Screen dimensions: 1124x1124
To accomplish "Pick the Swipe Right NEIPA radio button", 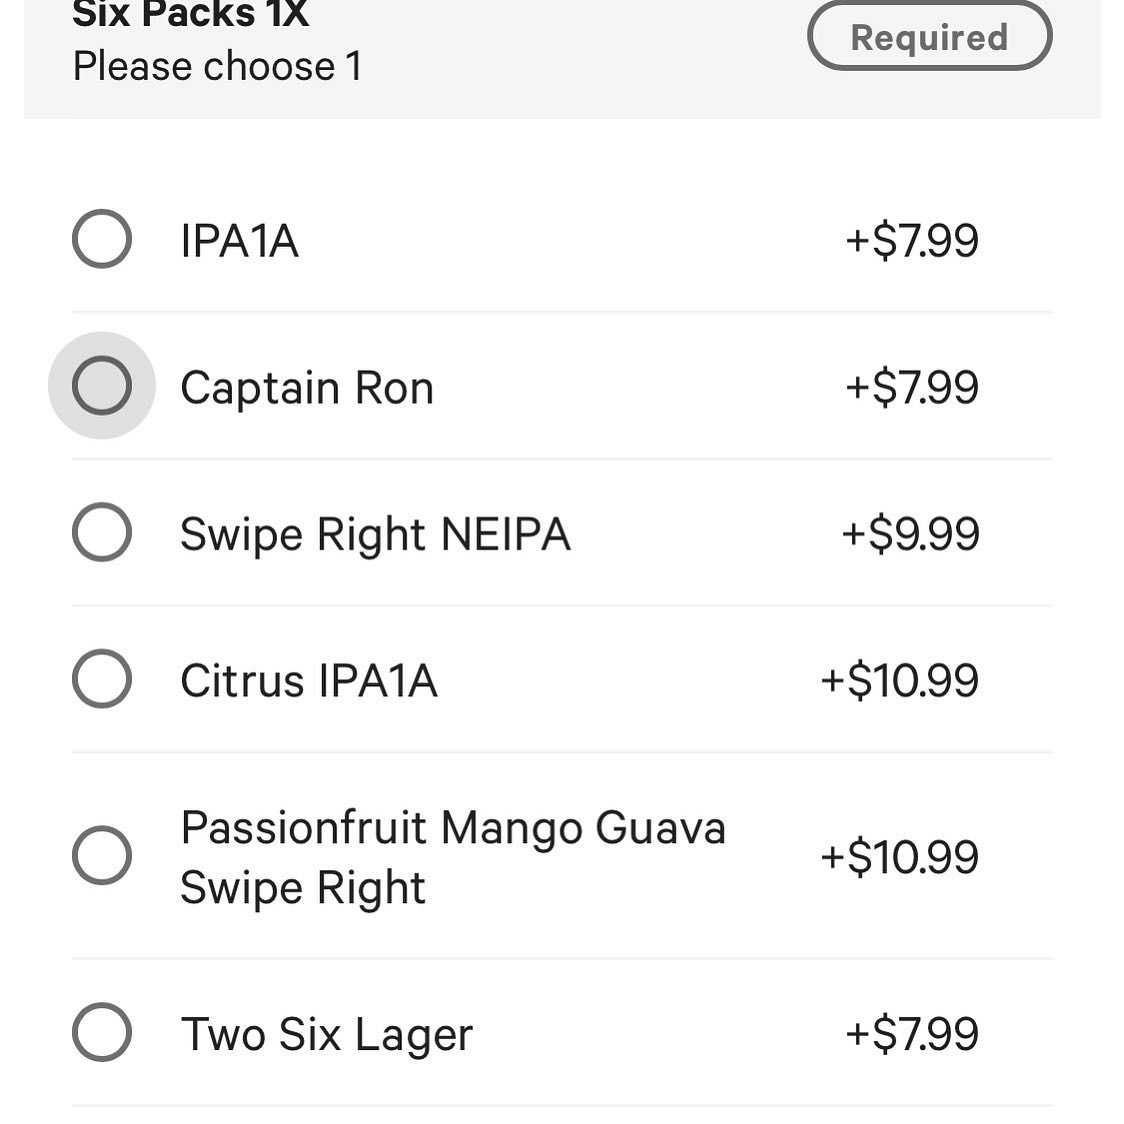I will (x=102, y=532).
